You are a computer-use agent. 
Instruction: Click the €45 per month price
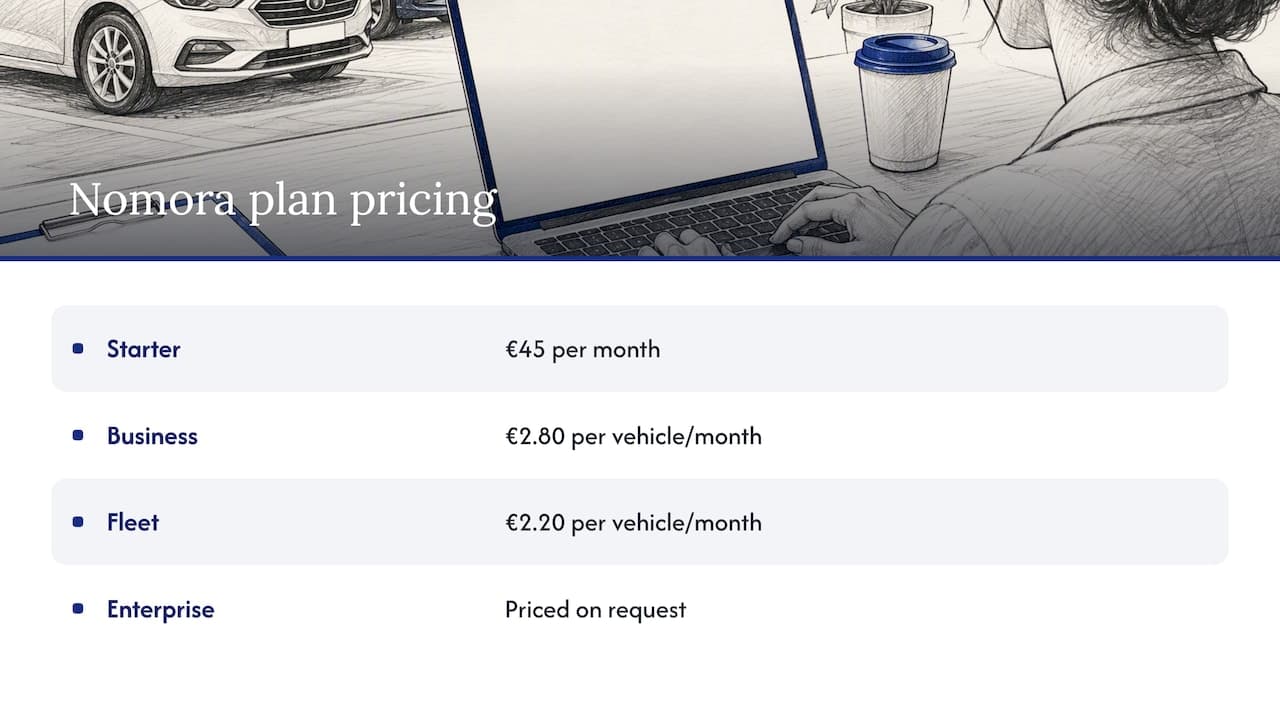[x=582, y=349]
